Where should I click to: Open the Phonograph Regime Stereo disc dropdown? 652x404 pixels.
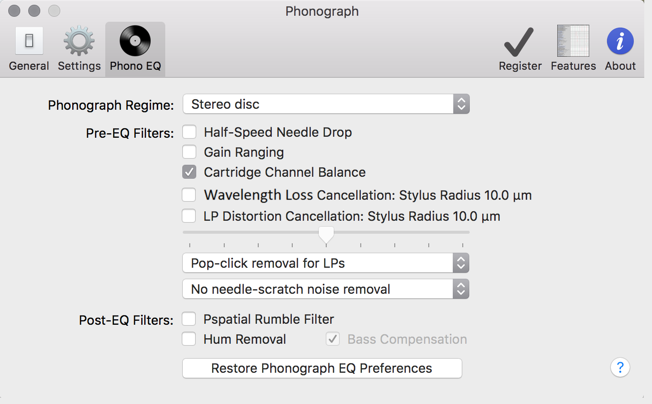[326, 104]
